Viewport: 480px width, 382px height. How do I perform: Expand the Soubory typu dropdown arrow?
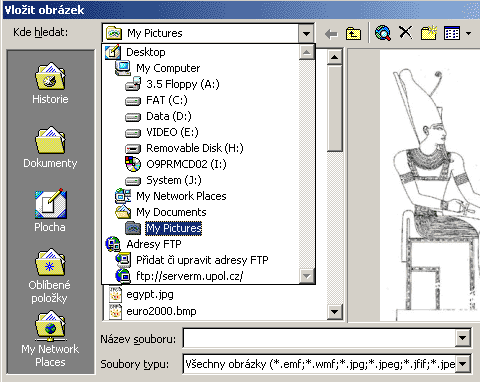(x=463, y=364)
